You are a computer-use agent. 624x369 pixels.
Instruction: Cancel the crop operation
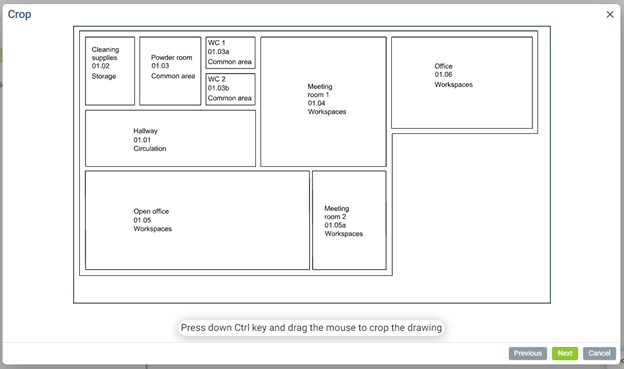(x=599, y=353)
